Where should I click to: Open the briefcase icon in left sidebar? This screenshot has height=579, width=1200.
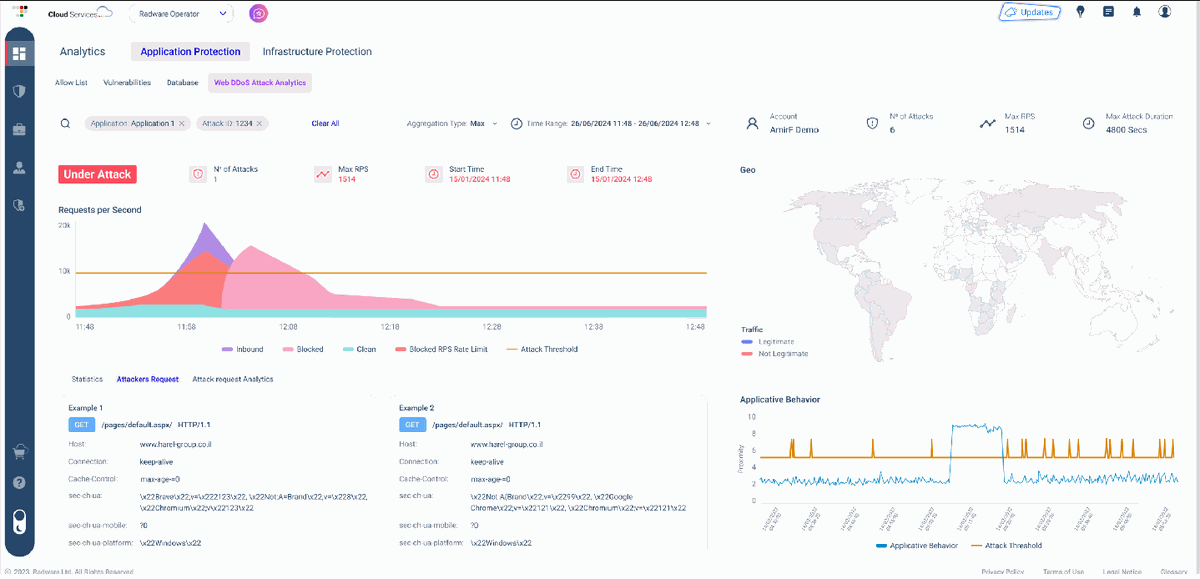19,129
